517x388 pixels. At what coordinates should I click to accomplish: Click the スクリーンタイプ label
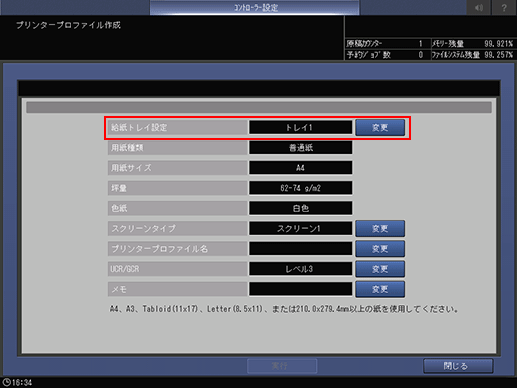tap(178, 229)
